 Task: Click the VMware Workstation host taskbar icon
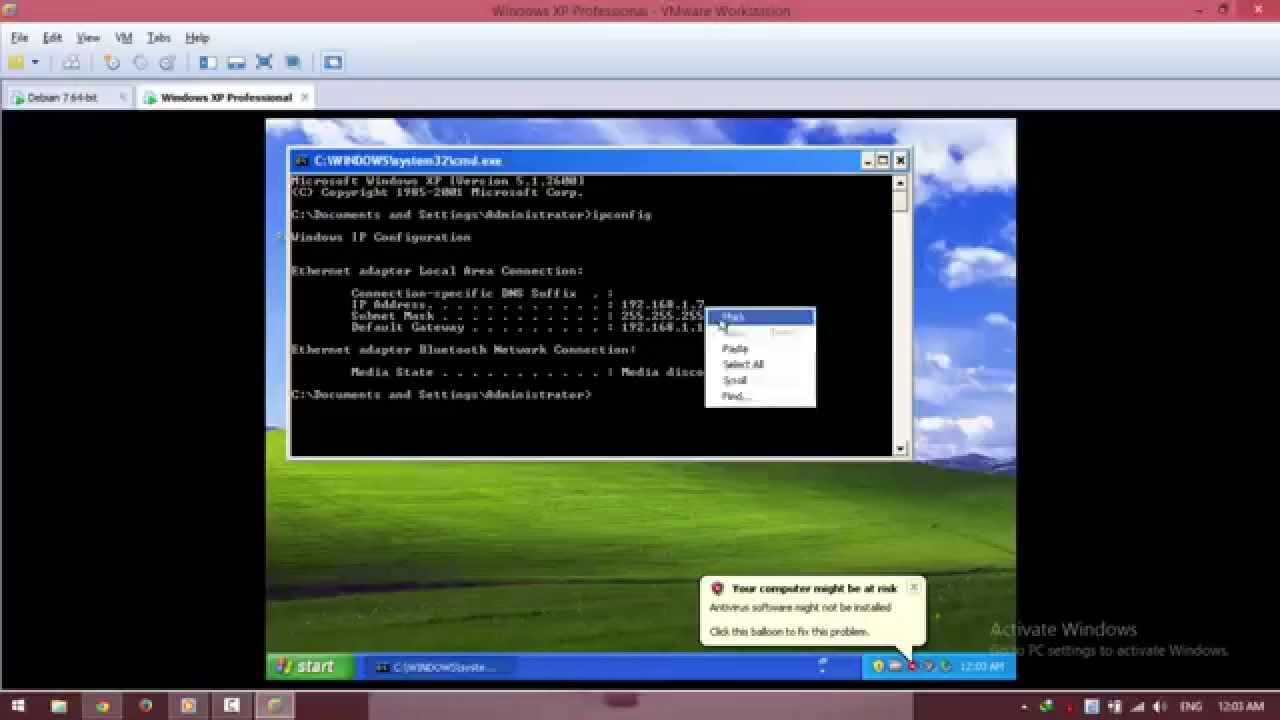(274, 706)
